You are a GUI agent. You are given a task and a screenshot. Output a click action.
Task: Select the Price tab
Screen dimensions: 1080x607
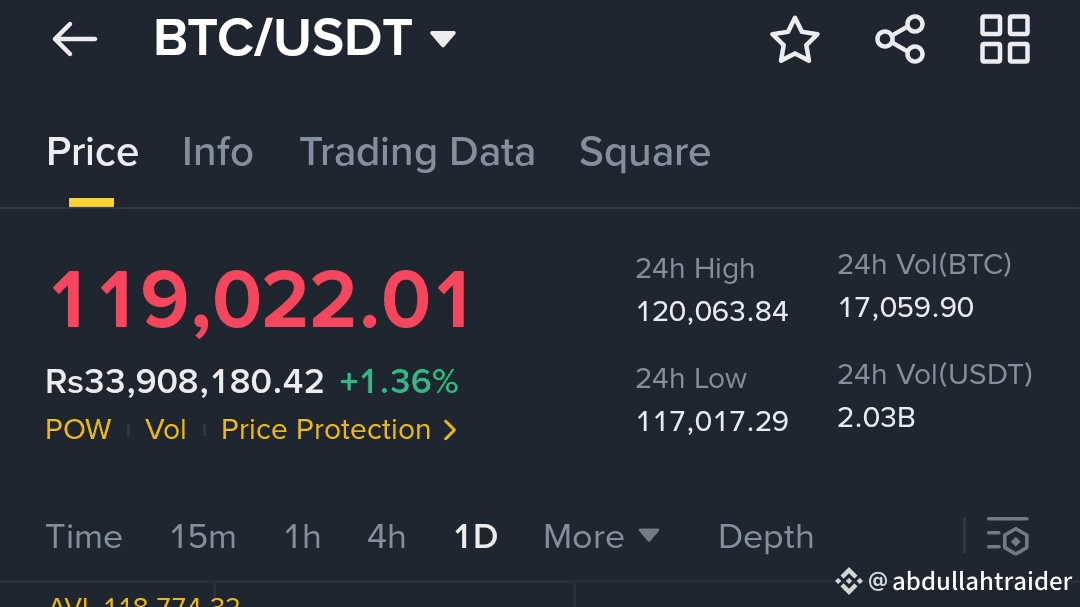(x=92, y=152)
